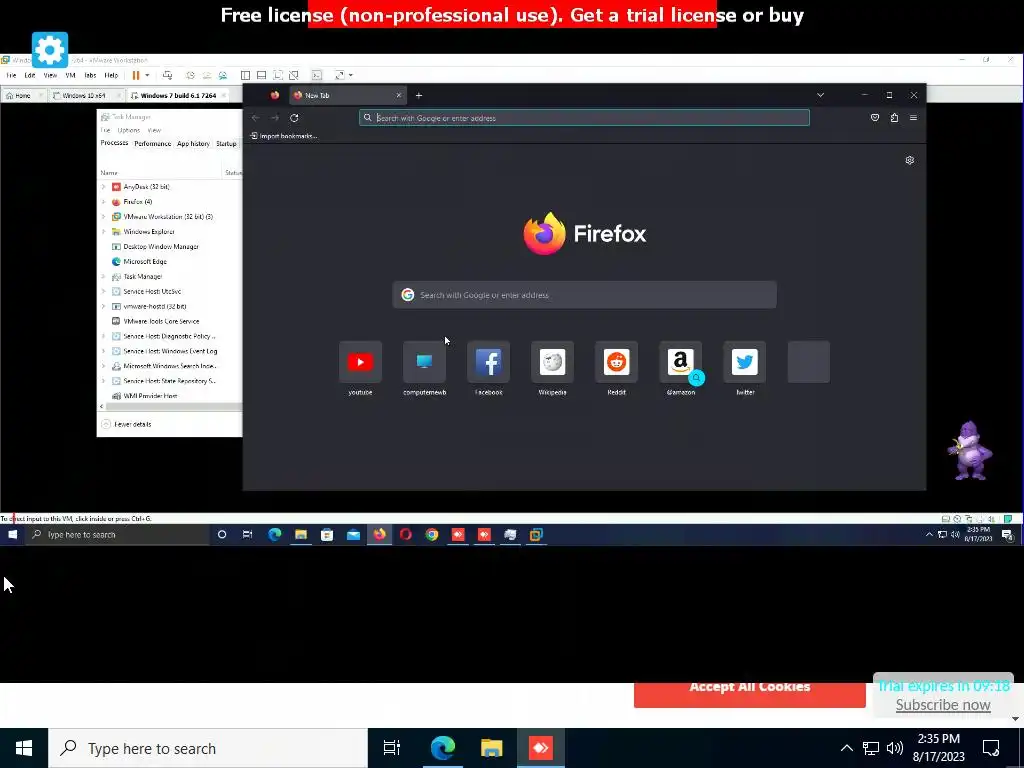This screenshot has width=1024, height=768.
Task: Expand the Firefox (4) process group
Action: point(103,202)
